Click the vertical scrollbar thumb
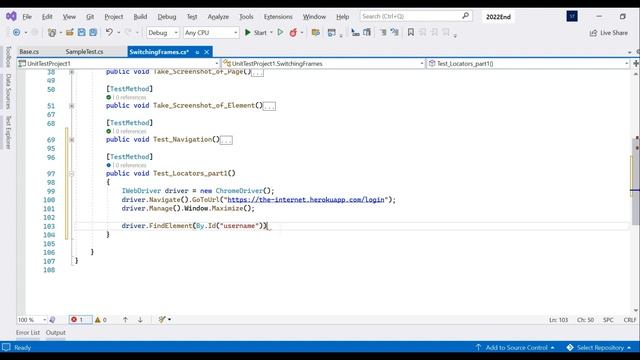This screenshot has height=360, width=640. [x=635, y=182]
